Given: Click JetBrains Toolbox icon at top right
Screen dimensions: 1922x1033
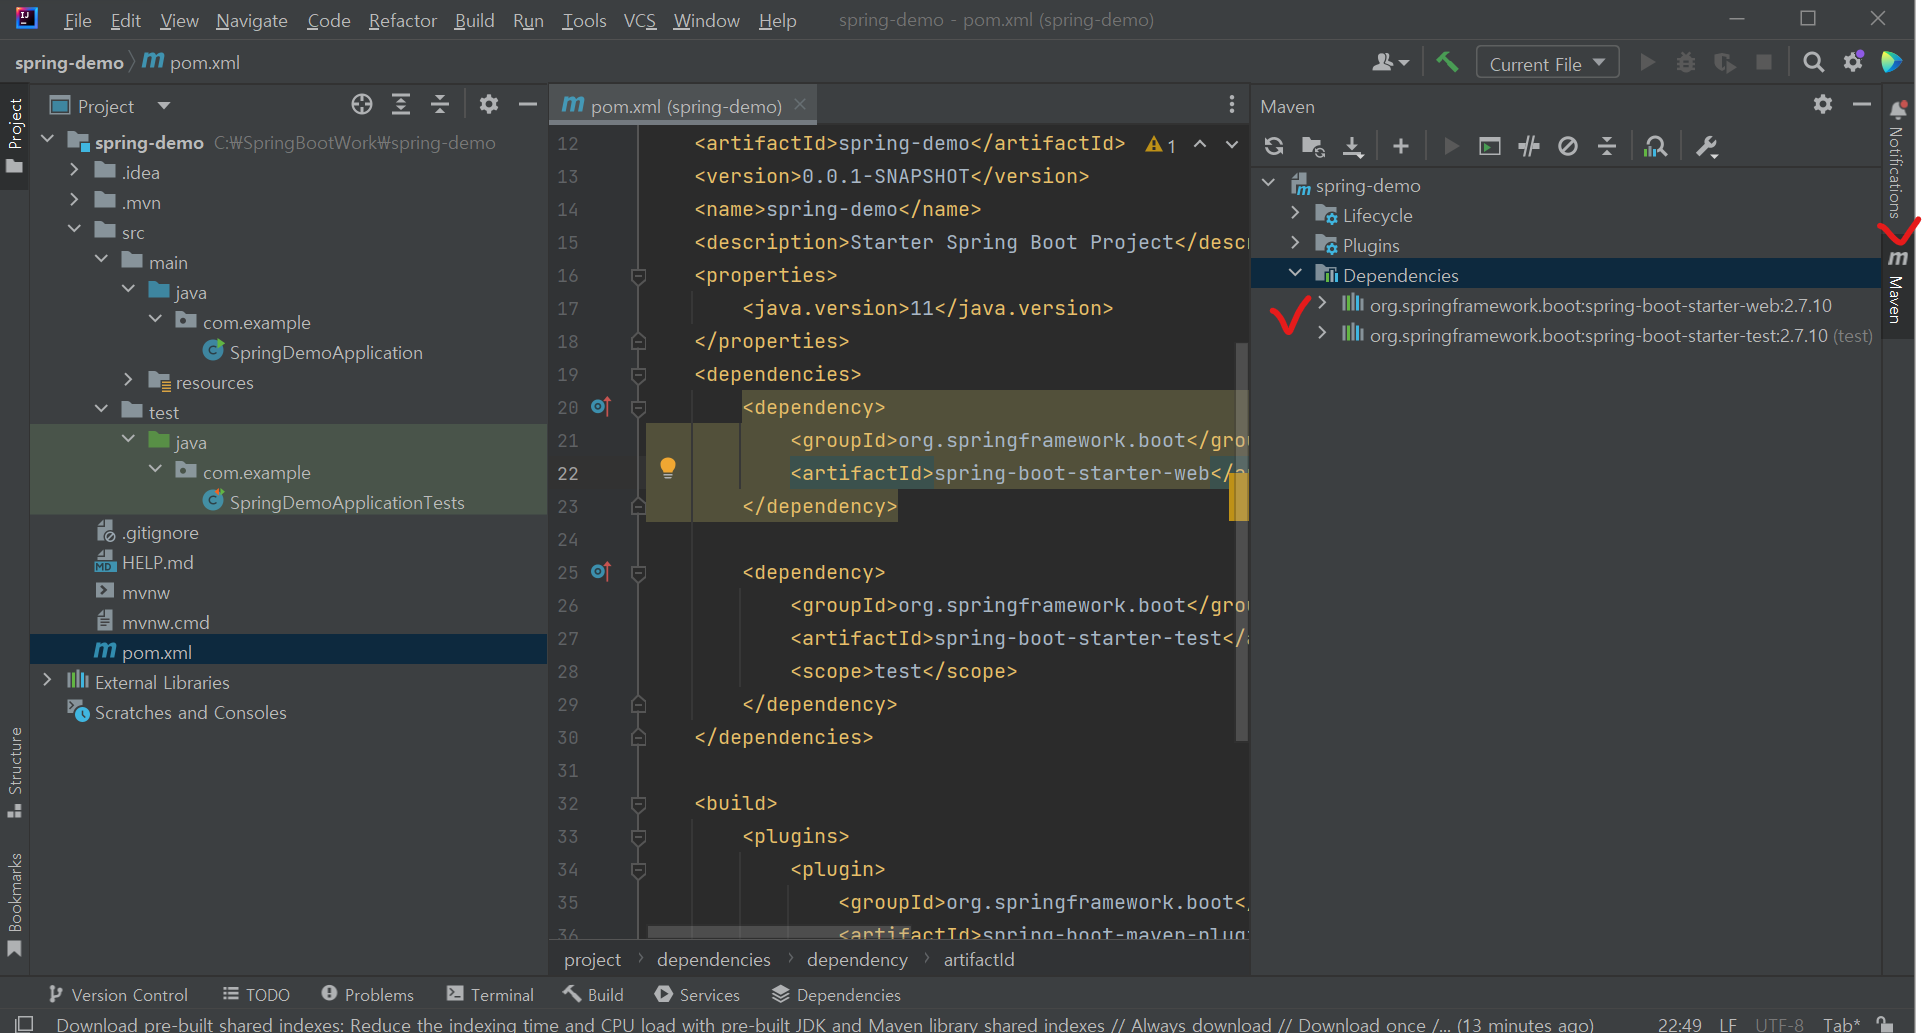Looking at the screenshot, I should pos(1891,62).
